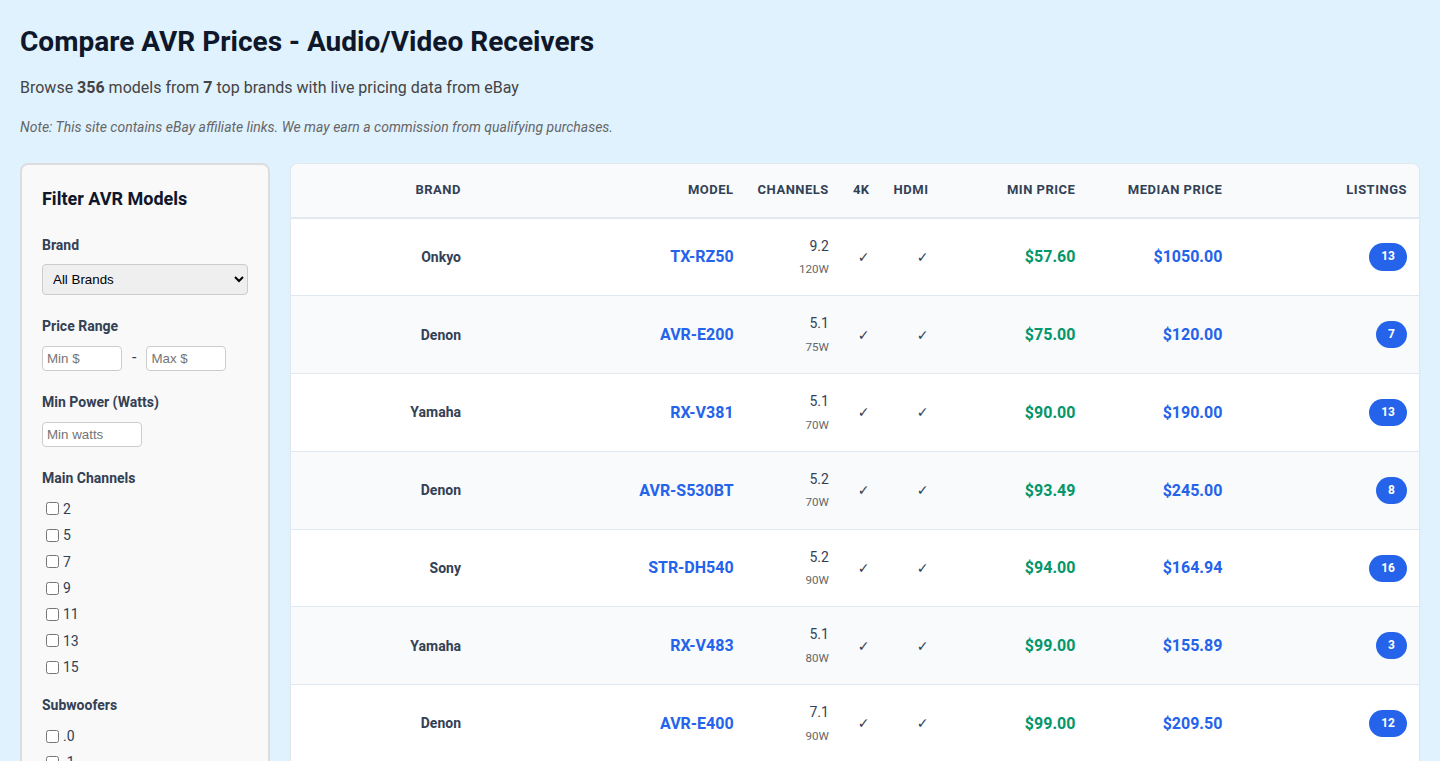
Task: Check the 7 main channels checkbox
Action: [52, 562]
